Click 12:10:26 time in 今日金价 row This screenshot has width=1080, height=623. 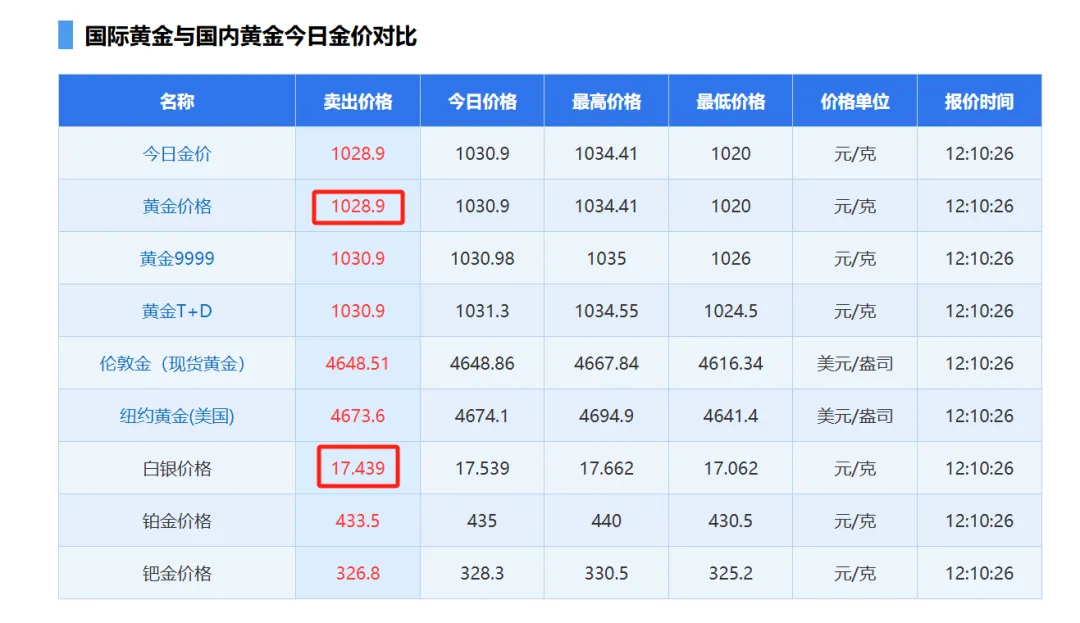click(979, 154)
